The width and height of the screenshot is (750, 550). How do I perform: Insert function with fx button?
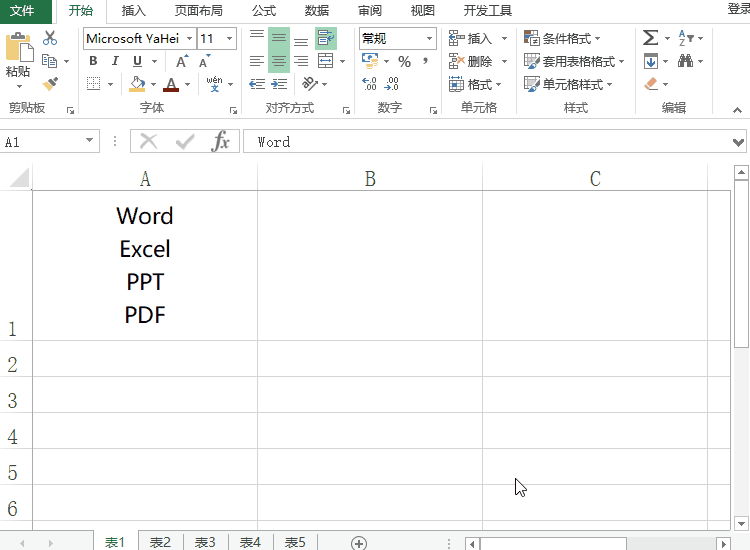tap(221, 142)
